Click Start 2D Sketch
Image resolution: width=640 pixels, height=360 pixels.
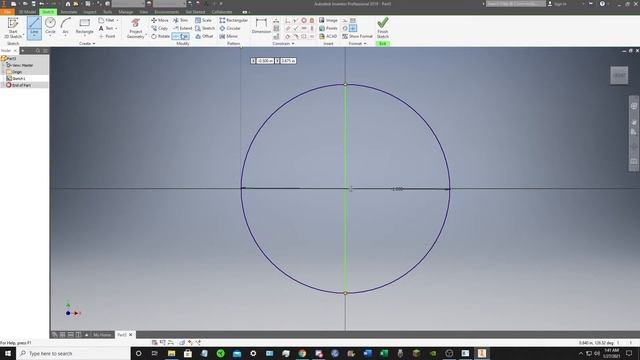[x=13, y=27]
